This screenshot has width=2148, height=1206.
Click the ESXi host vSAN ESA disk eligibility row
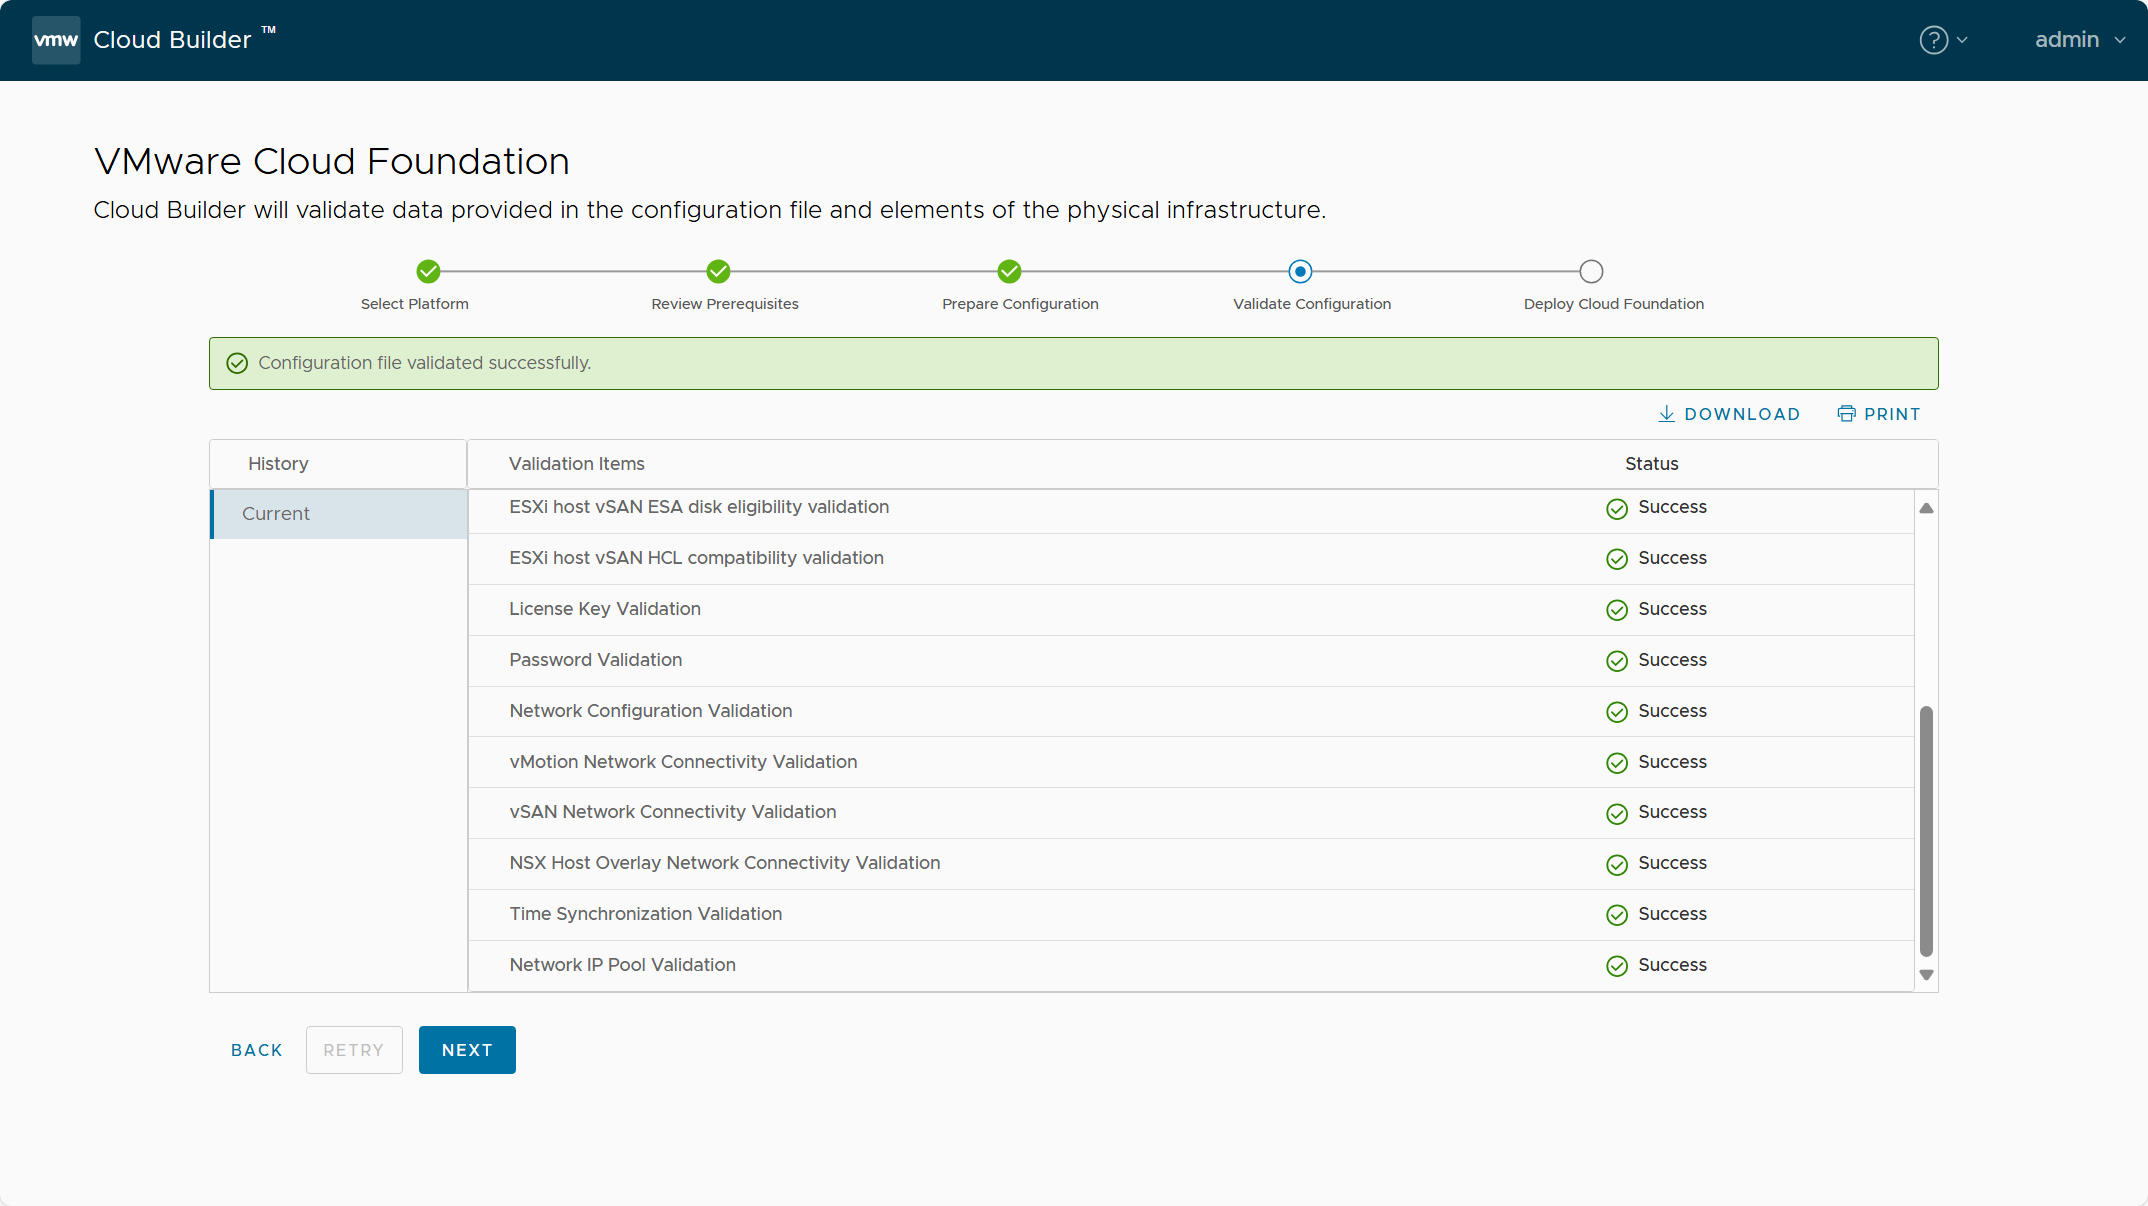click(1191, 509)
